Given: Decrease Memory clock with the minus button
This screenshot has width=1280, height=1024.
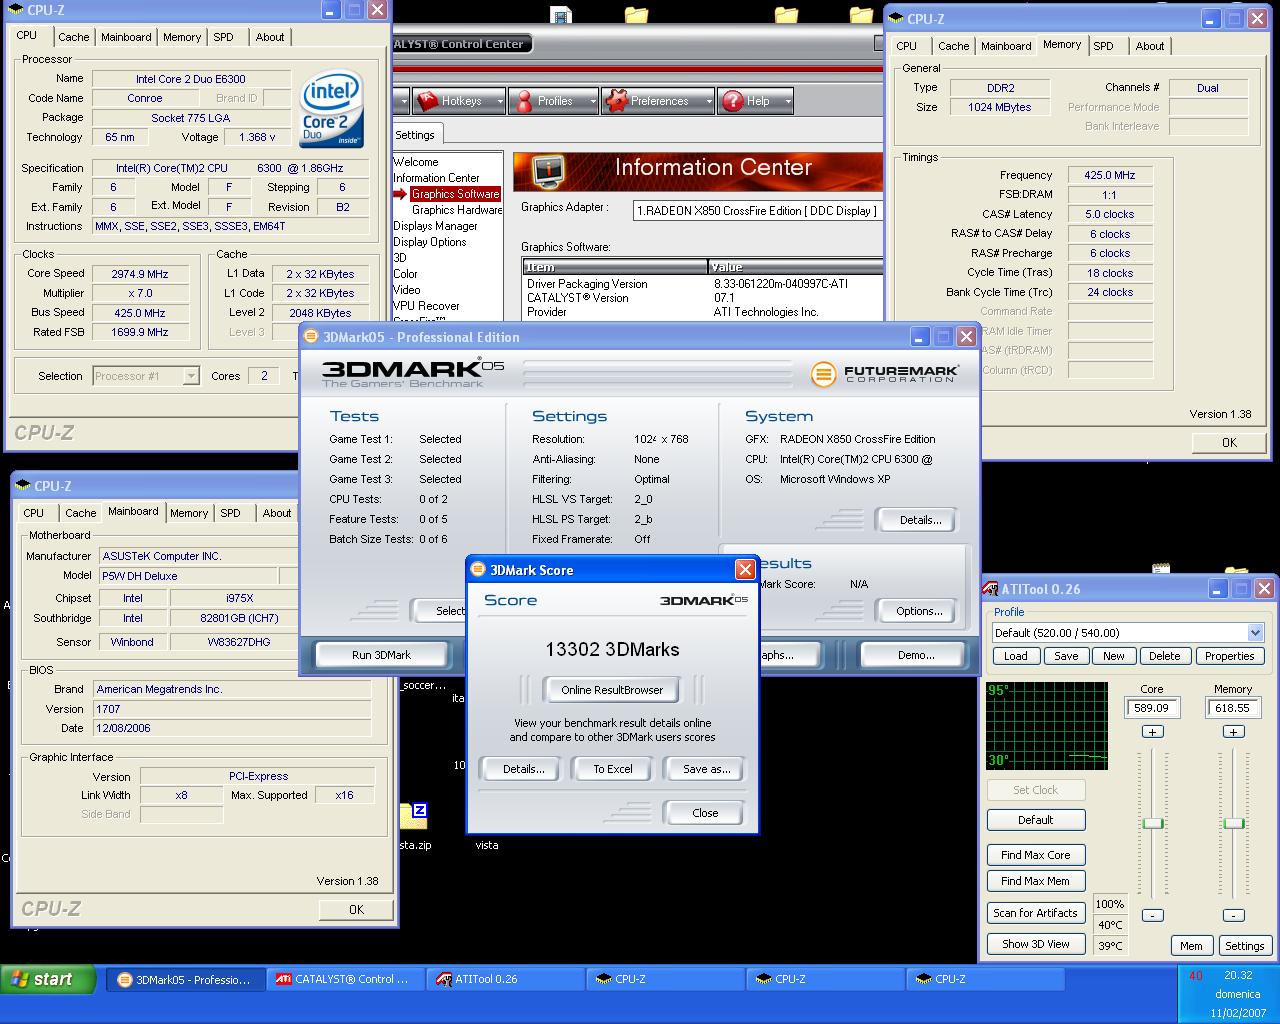Looking at the screenshot, I should pos(1234,915).
